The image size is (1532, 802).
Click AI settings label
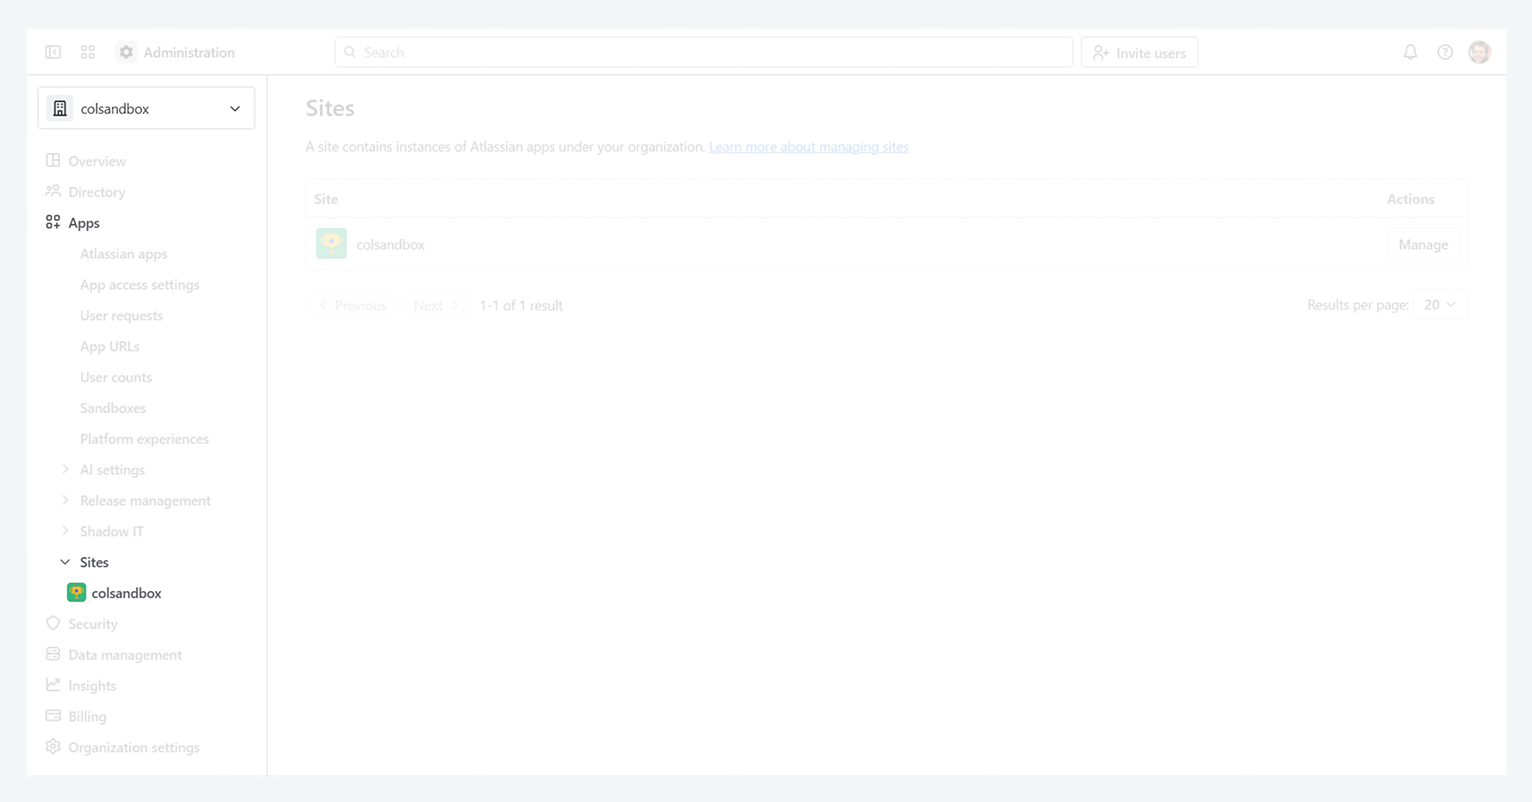112,470
